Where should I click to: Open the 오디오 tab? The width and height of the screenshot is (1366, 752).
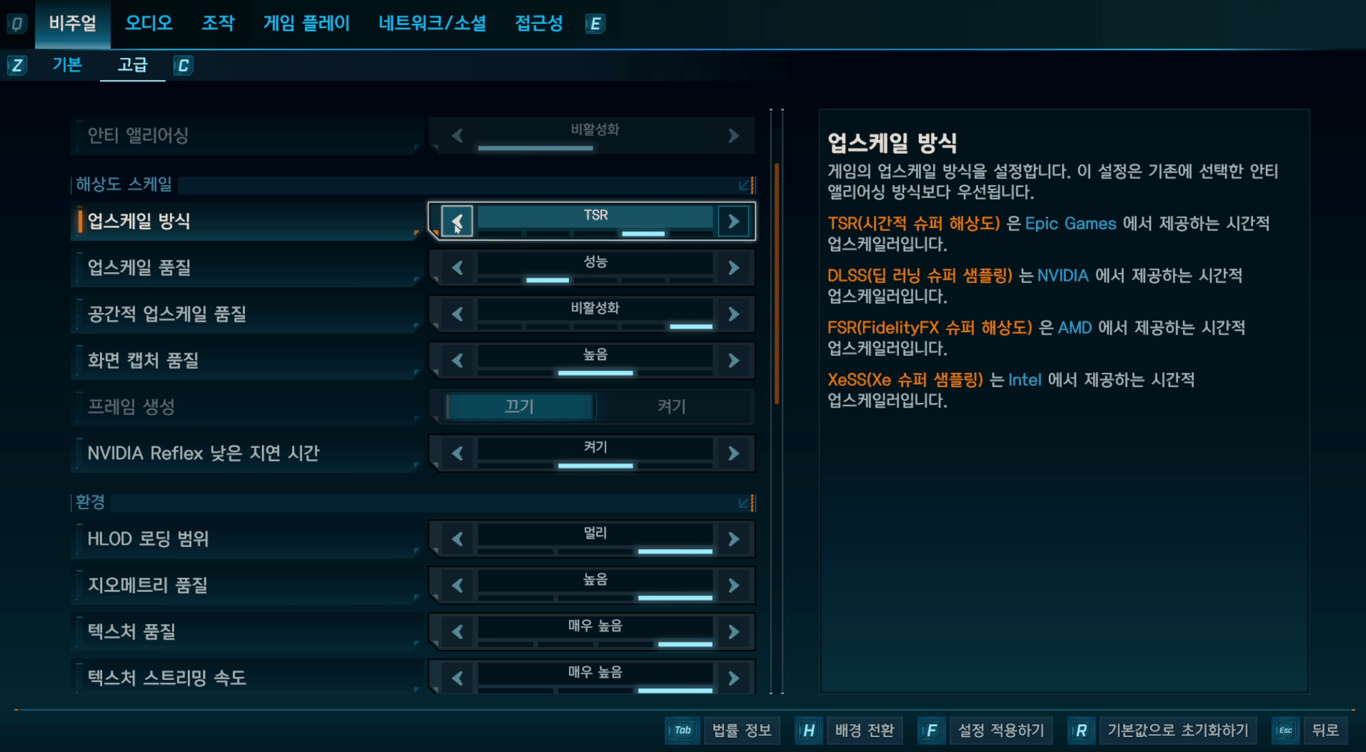pos(149,23)
